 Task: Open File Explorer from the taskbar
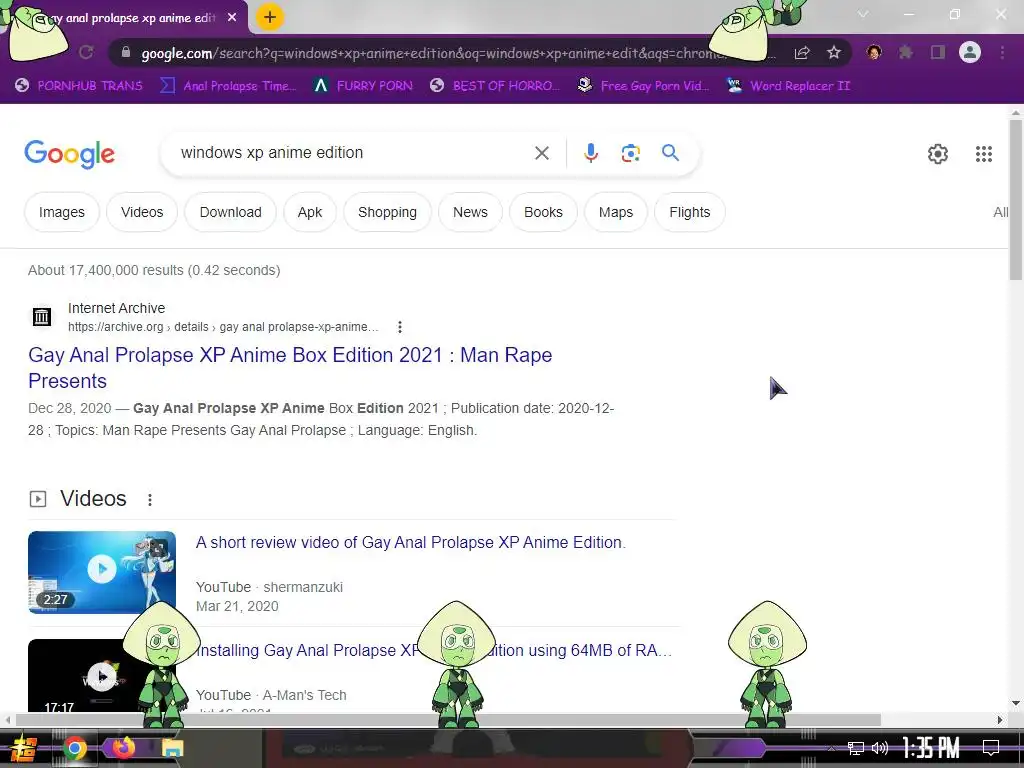point(172,748)
